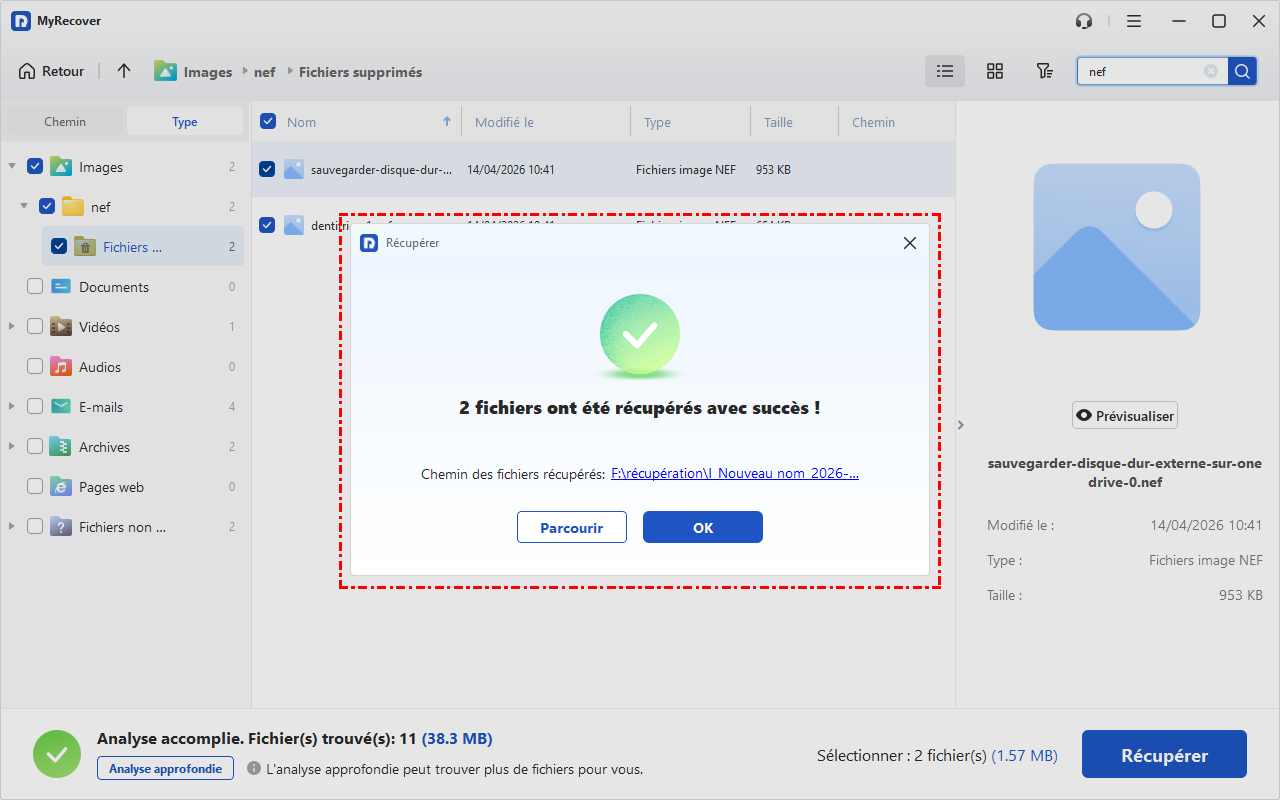Screen dimensions: 1280x800
Task: Open the recovered files path link
Action: click(x=734, y=474)
